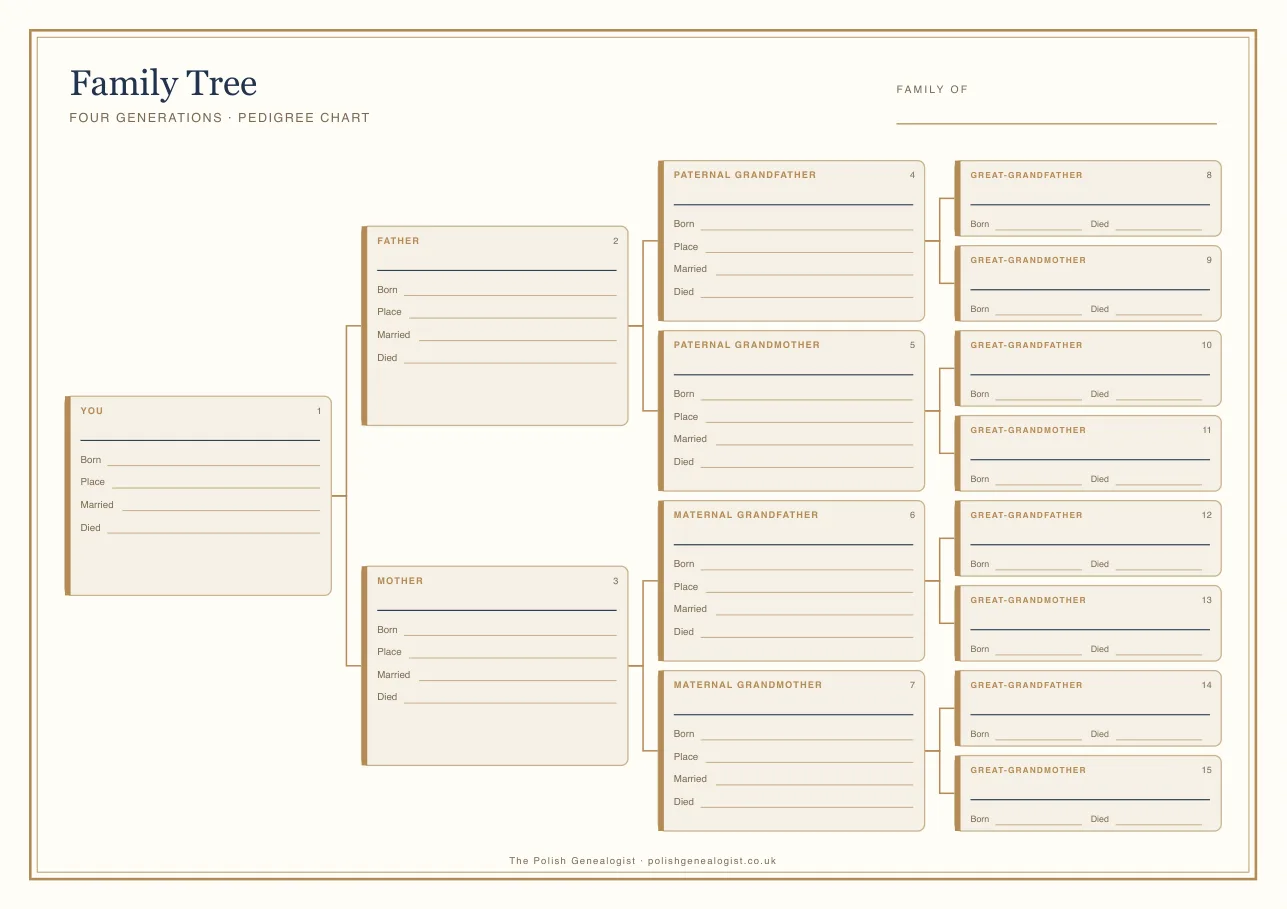Screen dimensions: 1287x909
Task: Click the 'YOU' box heading
Action: pos(92,411)
